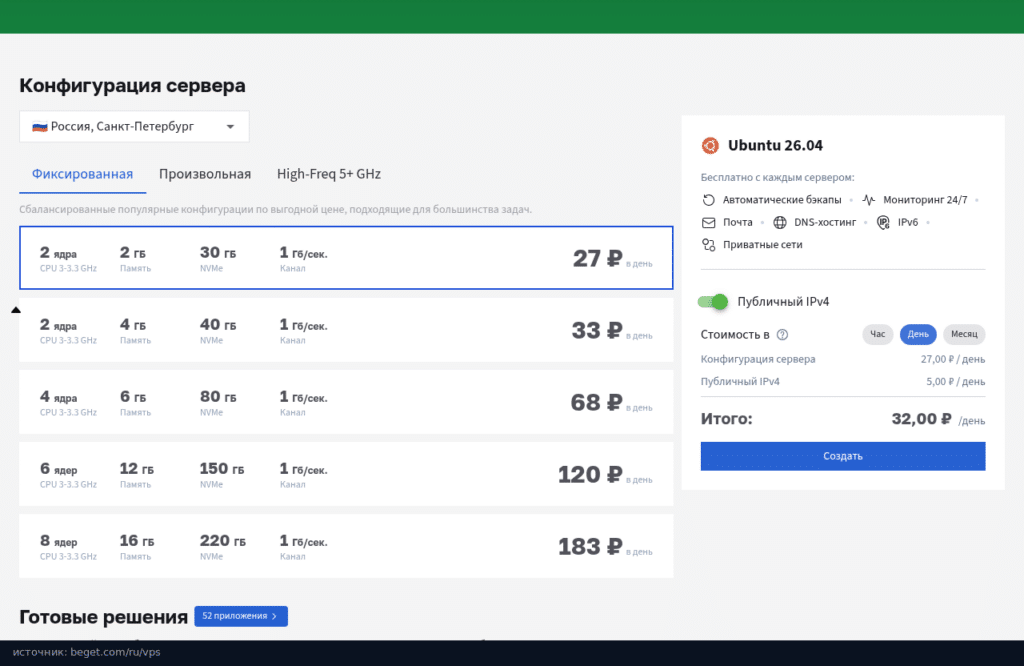Select the 183 ₽ per day plan

tap(346, 546)
